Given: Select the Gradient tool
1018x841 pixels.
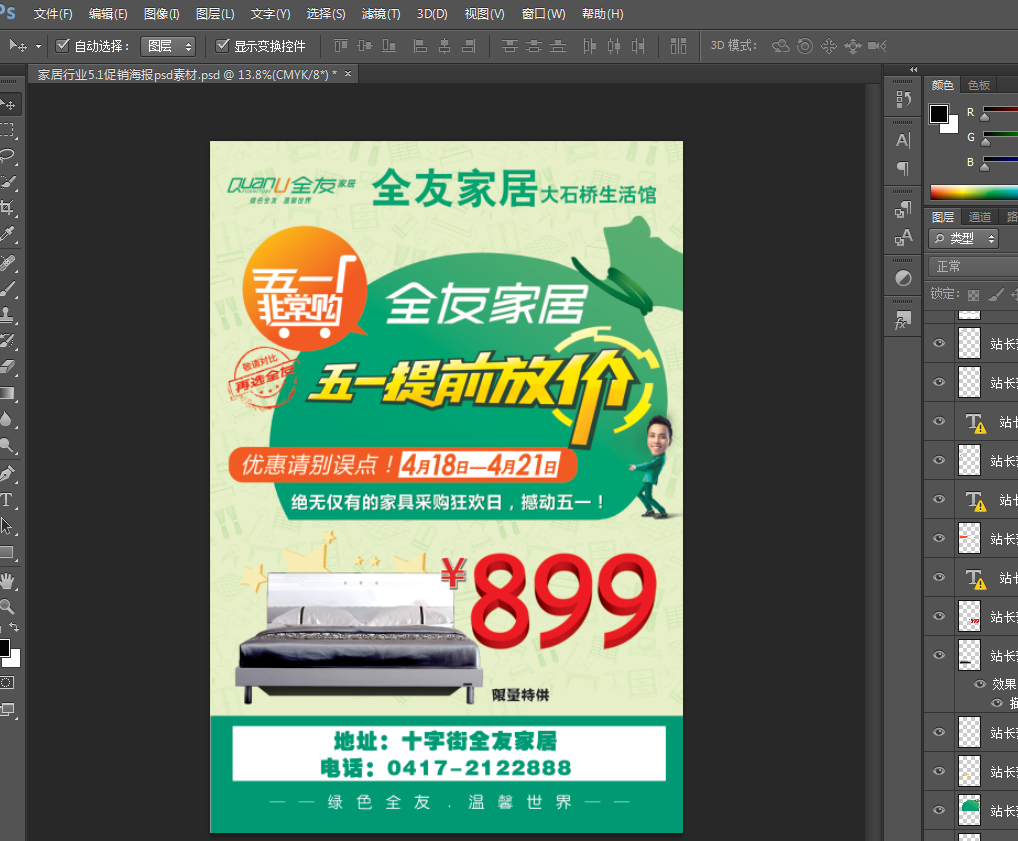Looking at the screenshot, I should (7, 393).
